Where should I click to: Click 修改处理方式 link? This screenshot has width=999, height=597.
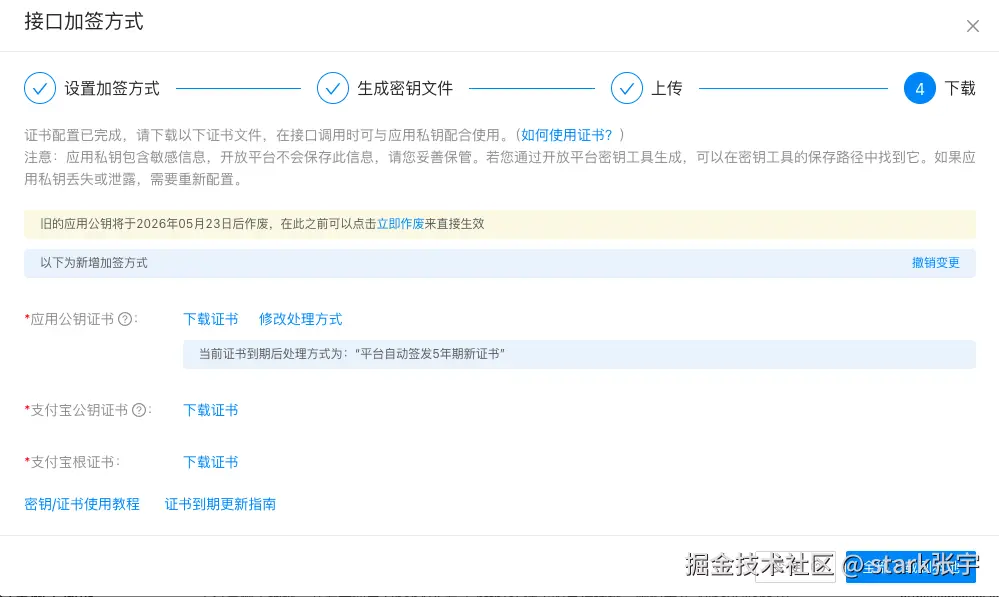click(x=300, y=319)
